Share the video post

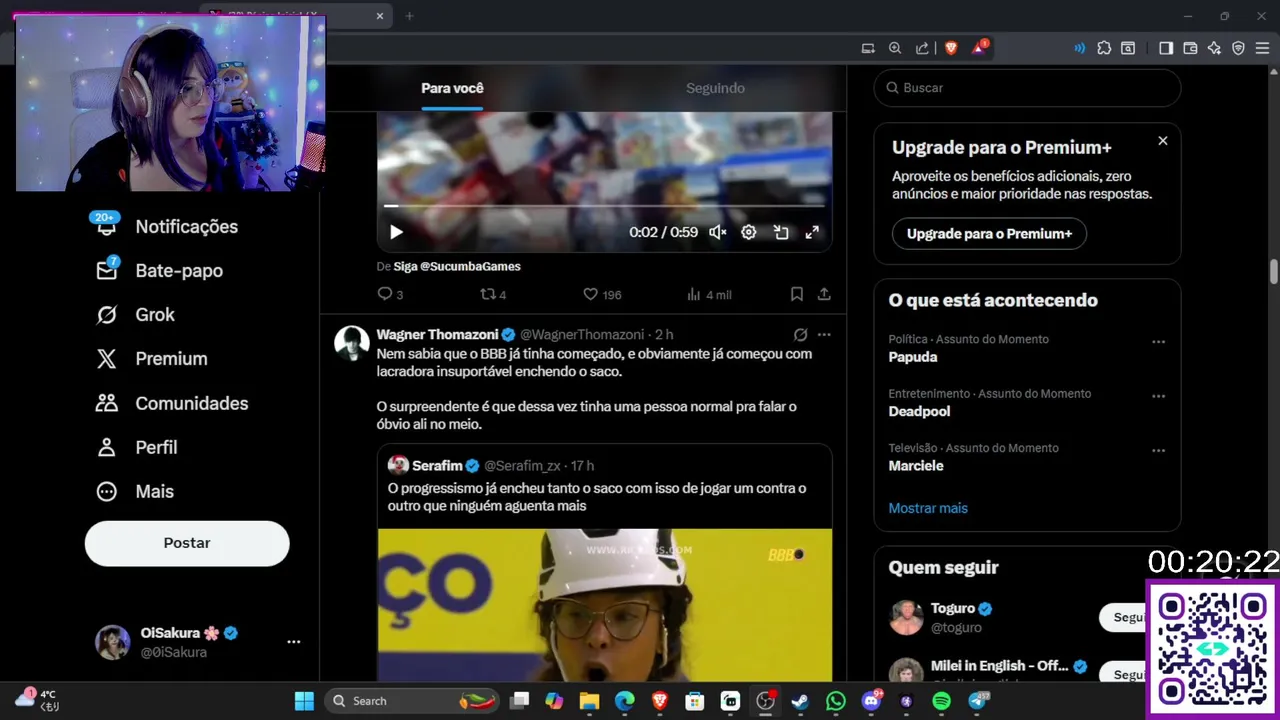(824, 294)
